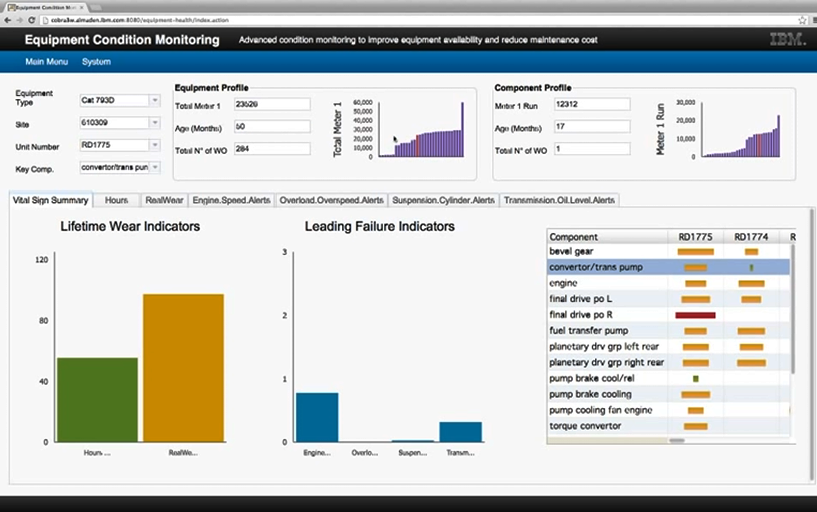Click orange RD1774 indicator for engine

[x=751, y=283]
